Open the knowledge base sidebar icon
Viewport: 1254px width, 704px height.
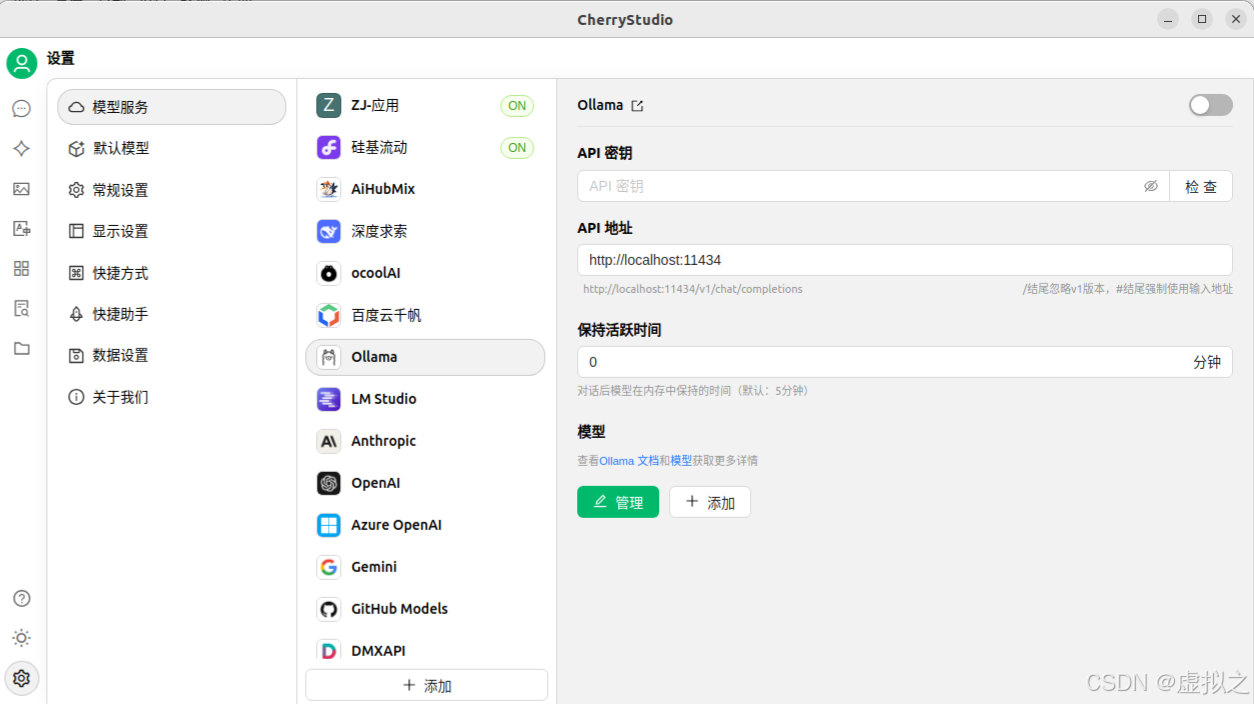click(21, 308)
